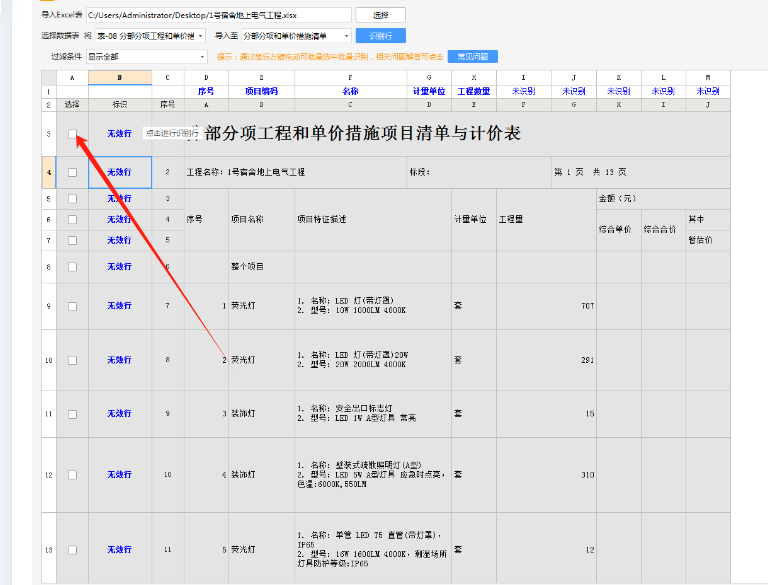Click the 综合单价 cell
The image size is (768, 585).
pos(619,230)
